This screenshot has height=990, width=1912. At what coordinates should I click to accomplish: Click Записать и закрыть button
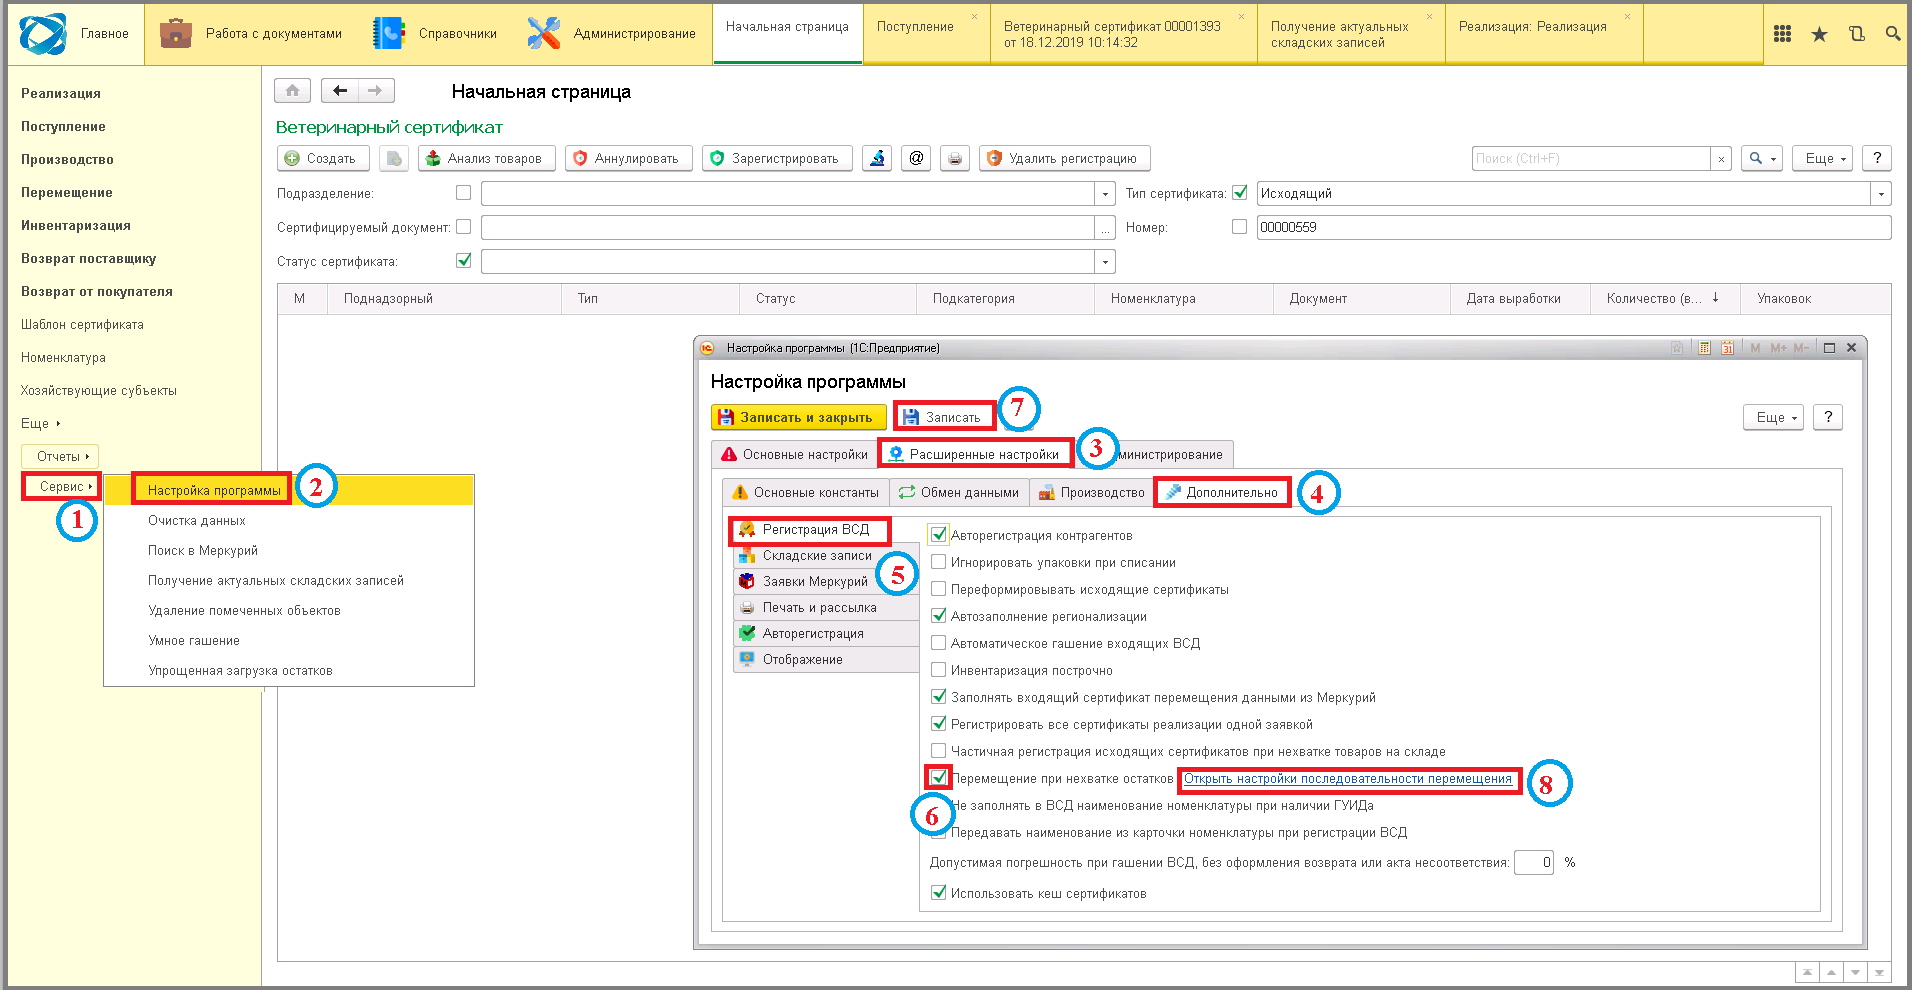(798, 417)
